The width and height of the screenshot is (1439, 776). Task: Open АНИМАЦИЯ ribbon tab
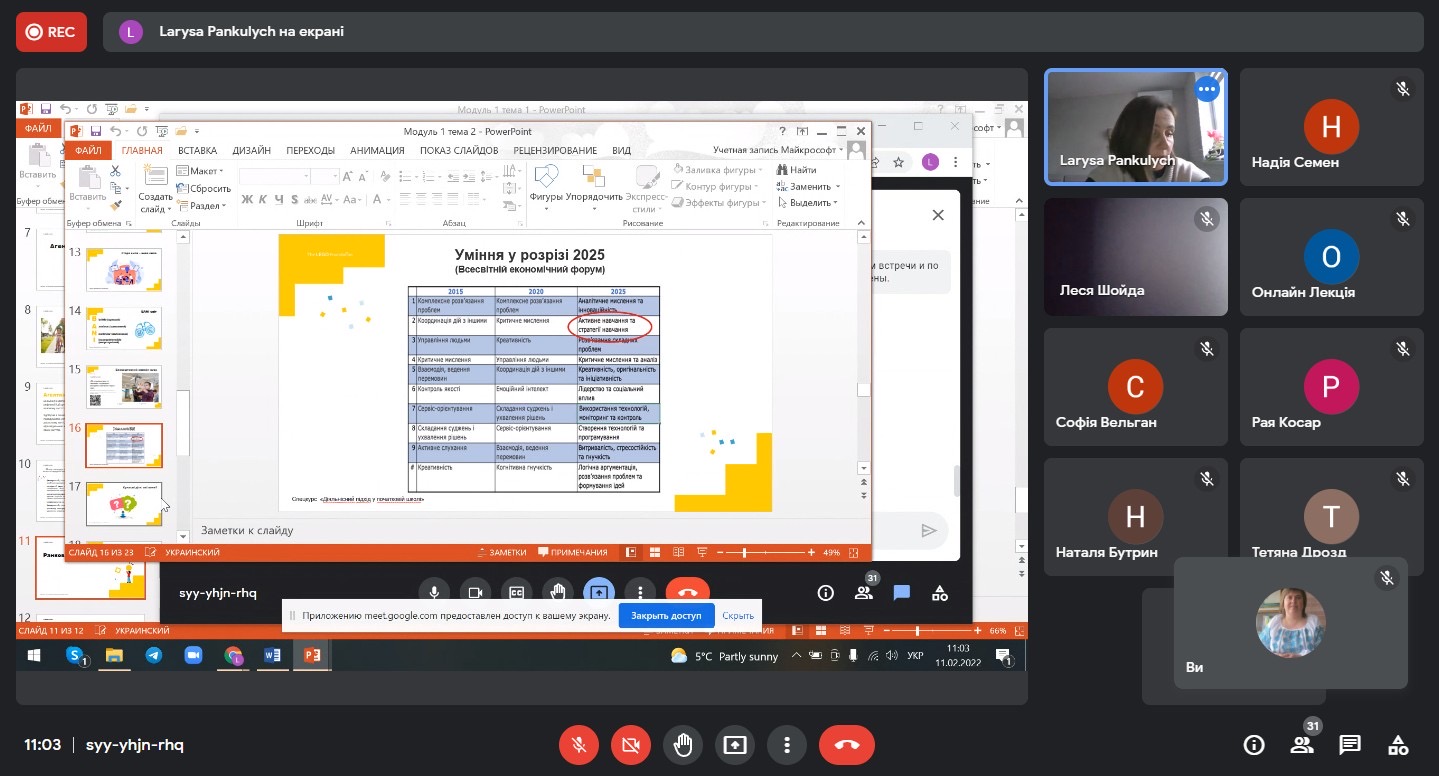(x=377, y=151)
